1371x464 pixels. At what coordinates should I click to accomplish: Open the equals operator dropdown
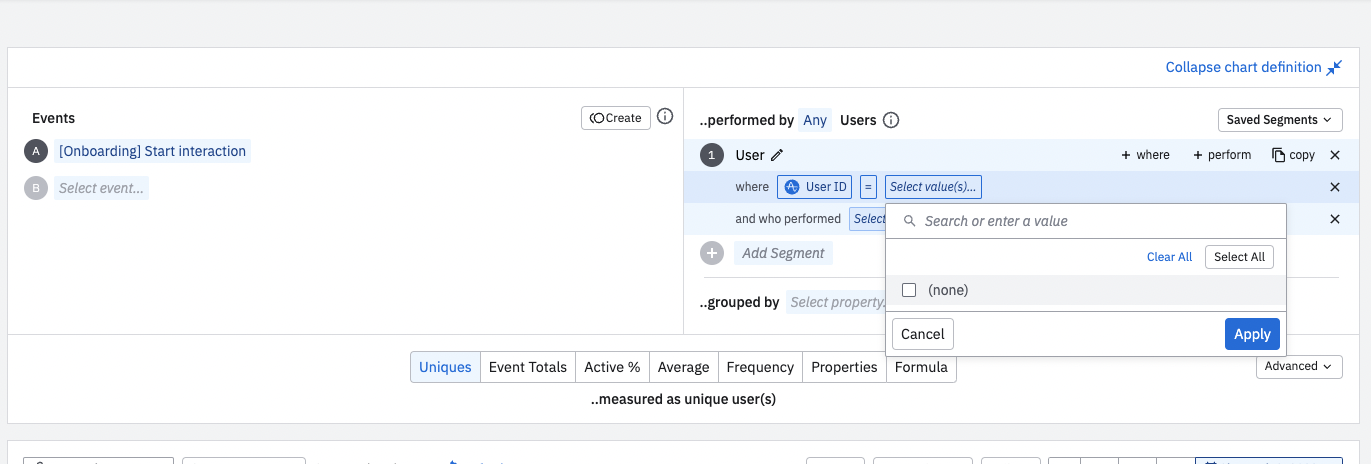(x=869, y=187)
